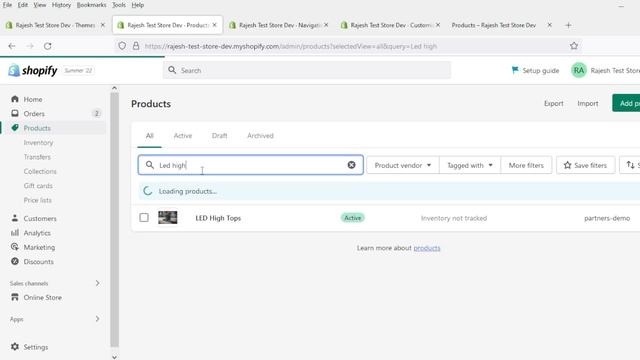Image resolution: width=640 pixels, height=360 pixels.
Task: Click the filter products search field
Action: [x=251, y=165]
